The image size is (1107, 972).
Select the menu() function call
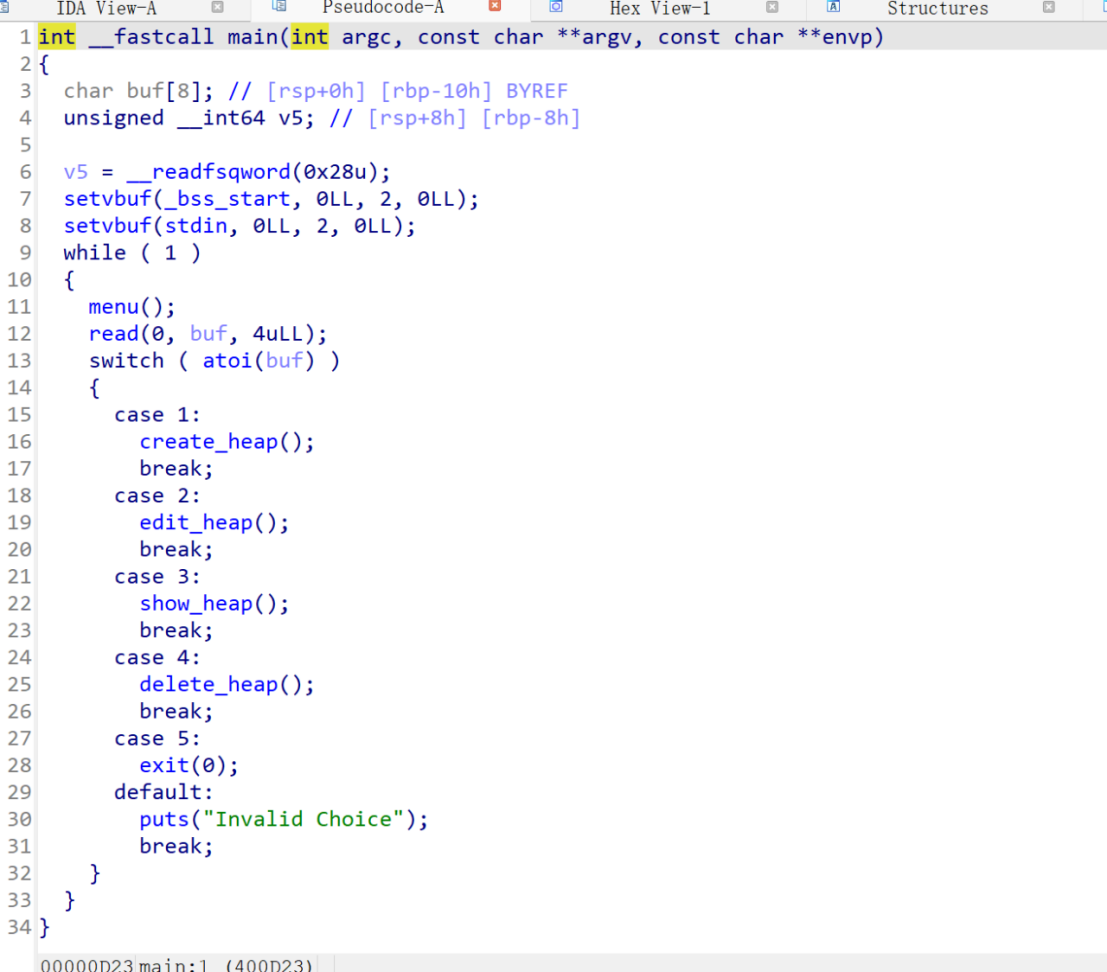(119, 307)
